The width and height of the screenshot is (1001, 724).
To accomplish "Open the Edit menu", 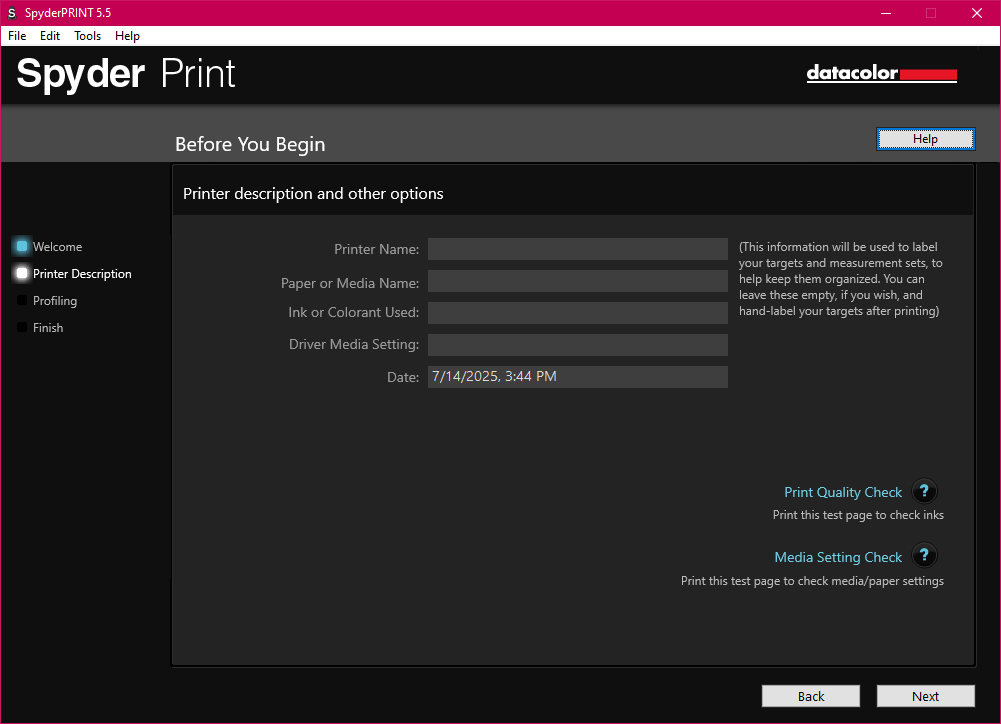I will click(50, 36).
